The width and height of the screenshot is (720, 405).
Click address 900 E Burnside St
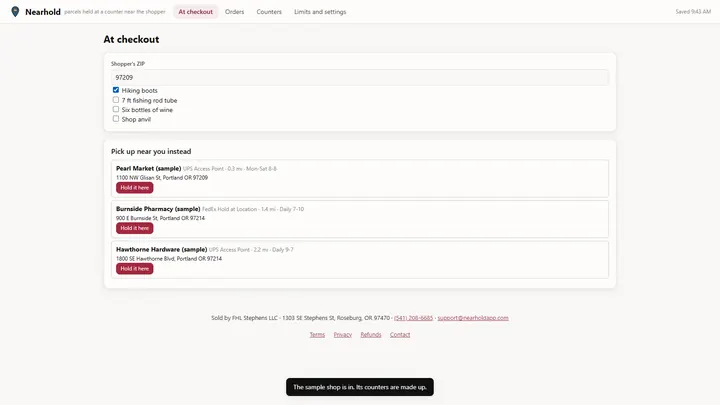click(x=160, y=218)
